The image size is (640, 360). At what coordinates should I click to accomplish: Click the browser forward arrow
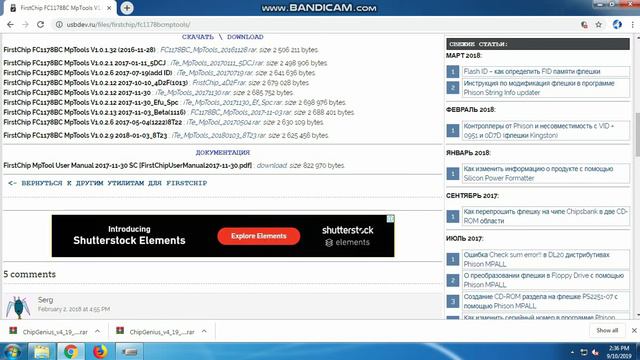(25, 24)
